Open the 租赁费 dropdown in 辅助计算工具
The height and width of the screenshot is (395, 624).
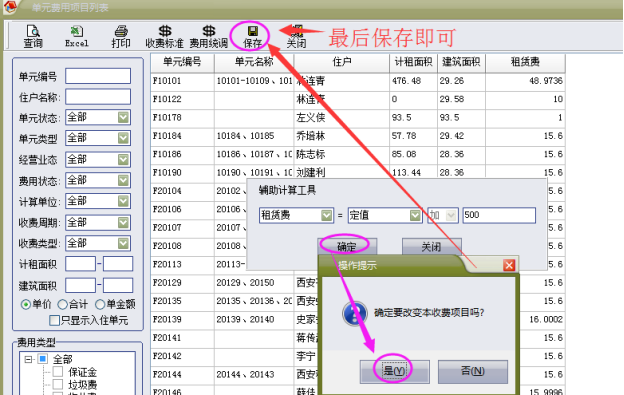(x=326, y=215)
